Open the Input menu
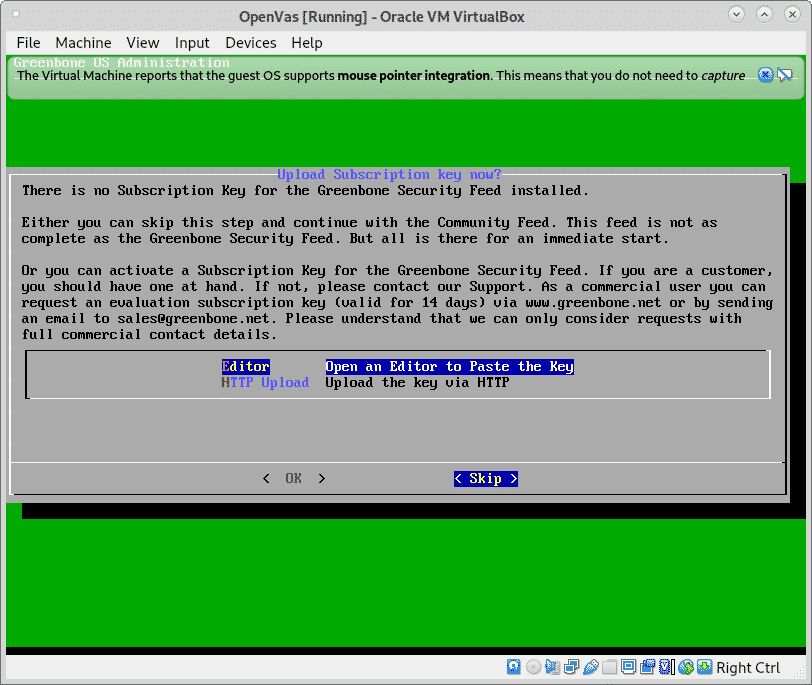This screenshot has height=685, width=812. 192,42
